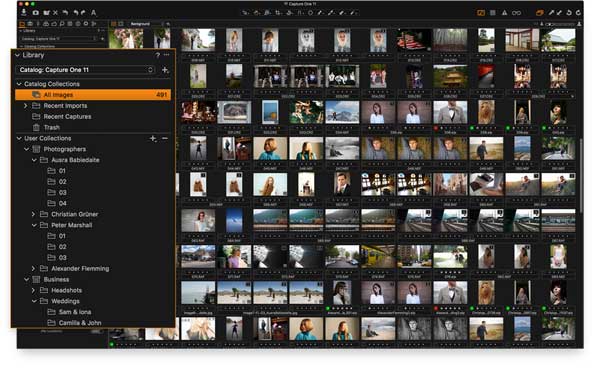Collapse the Weddings folder

[x=34, y=301]
